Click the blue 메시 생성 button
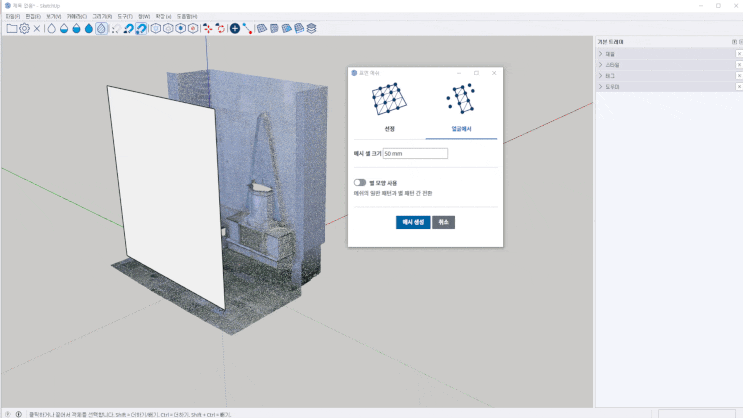 tap(413, 222)
